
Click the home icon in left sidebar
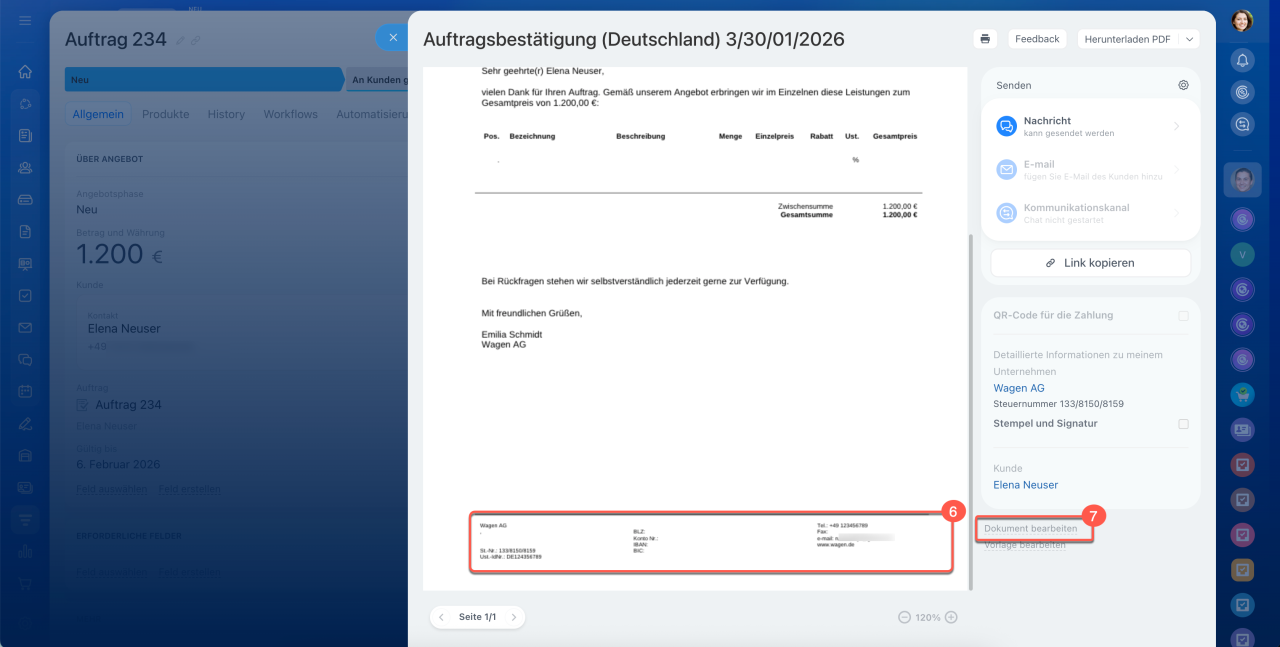25,72
